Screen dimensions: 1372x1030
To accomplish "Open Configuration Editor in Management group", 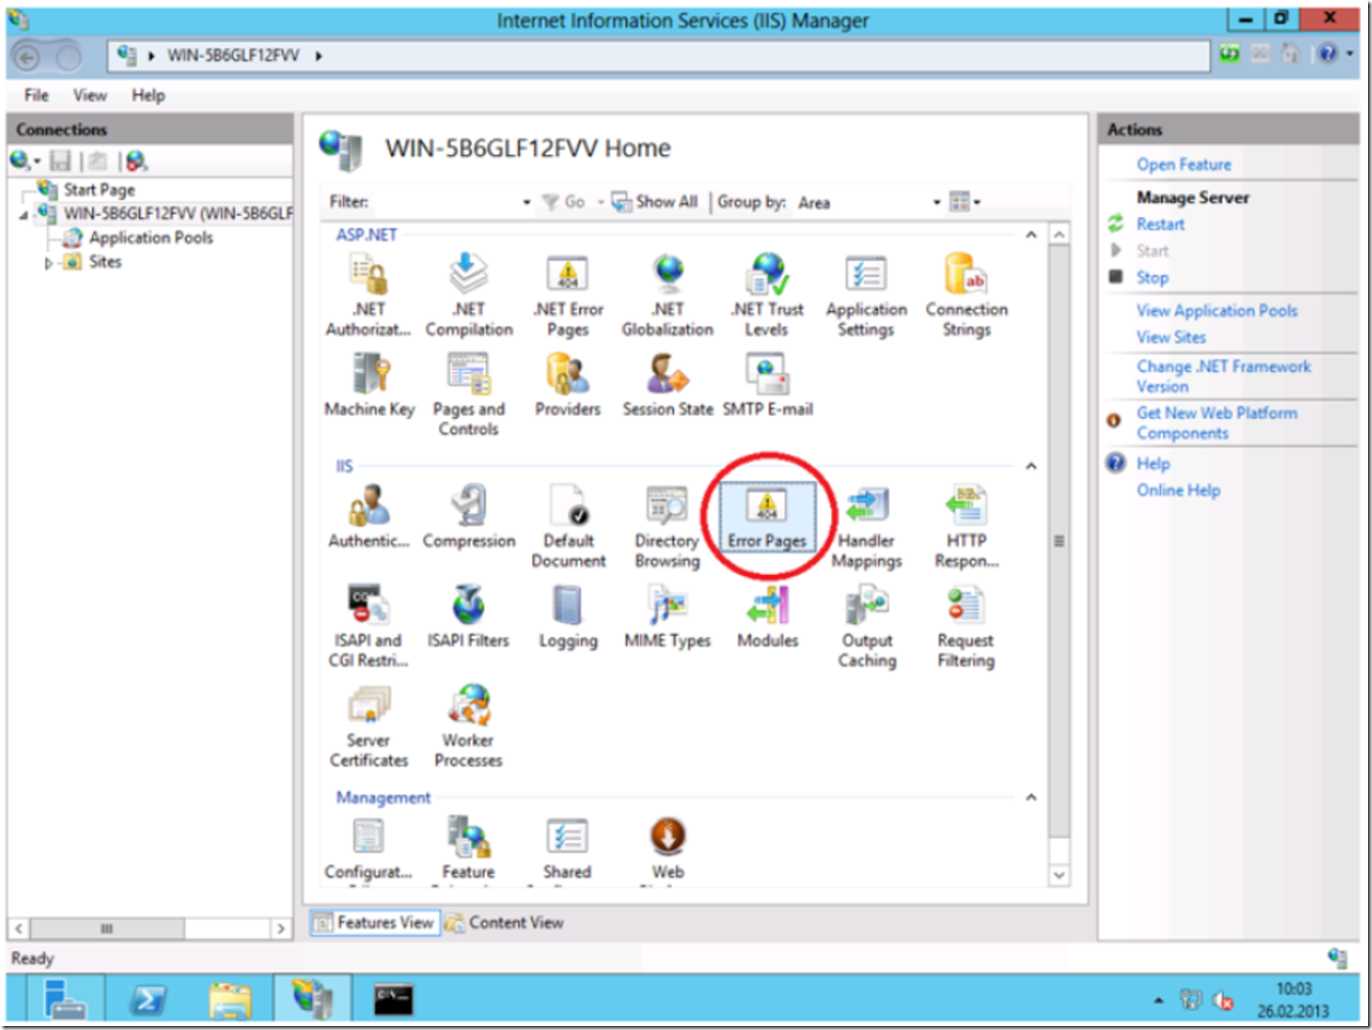I will pyautogui.click(x=368, y=848).
